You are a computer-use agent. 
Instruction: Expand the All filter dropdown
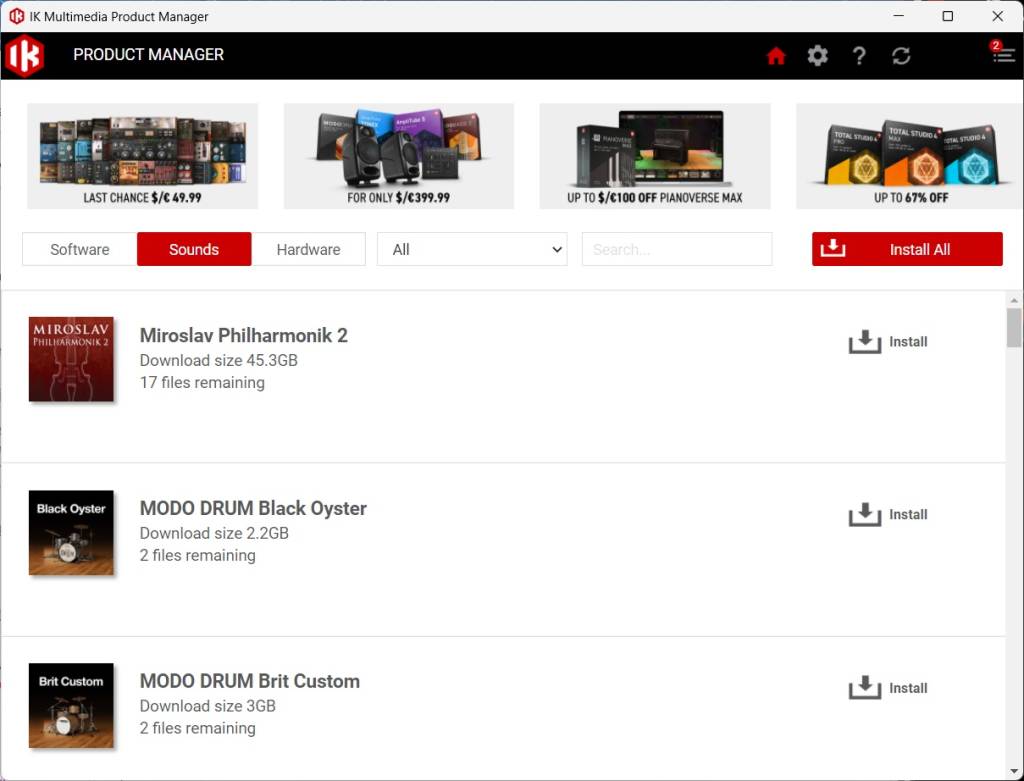point(472,249)
